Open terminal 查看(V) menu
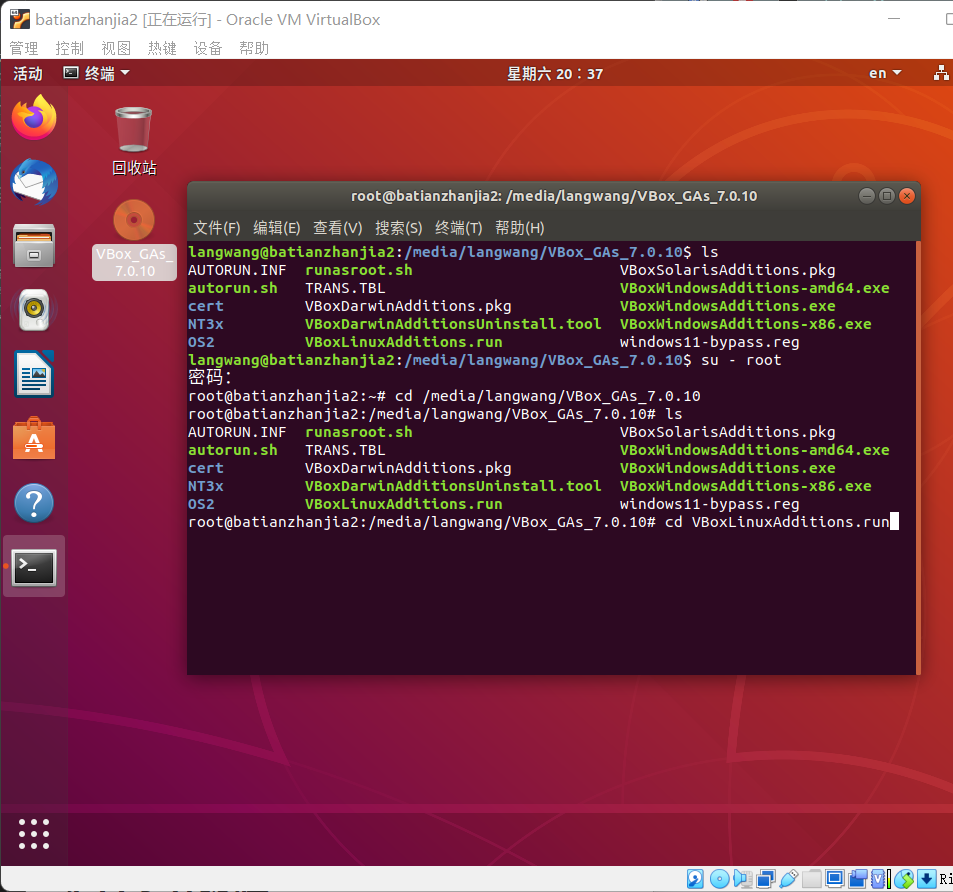 (337, 228)
